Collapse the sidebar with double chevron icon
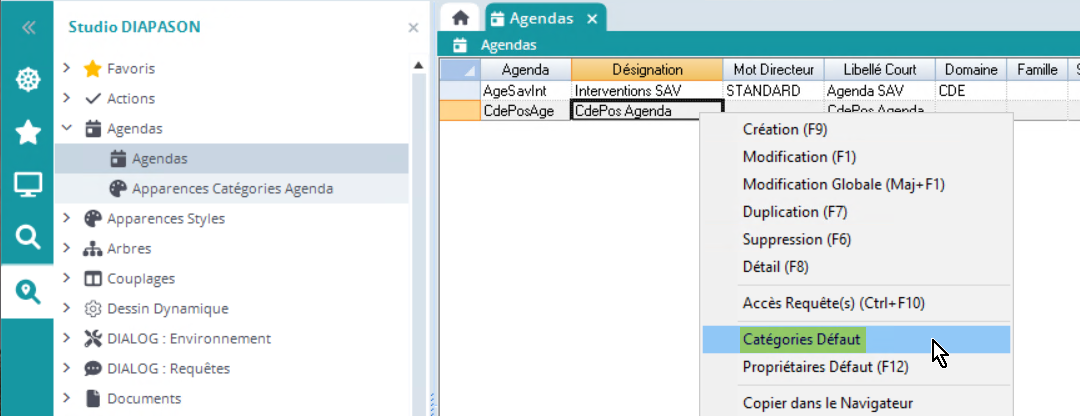 (x=27, y=28)
